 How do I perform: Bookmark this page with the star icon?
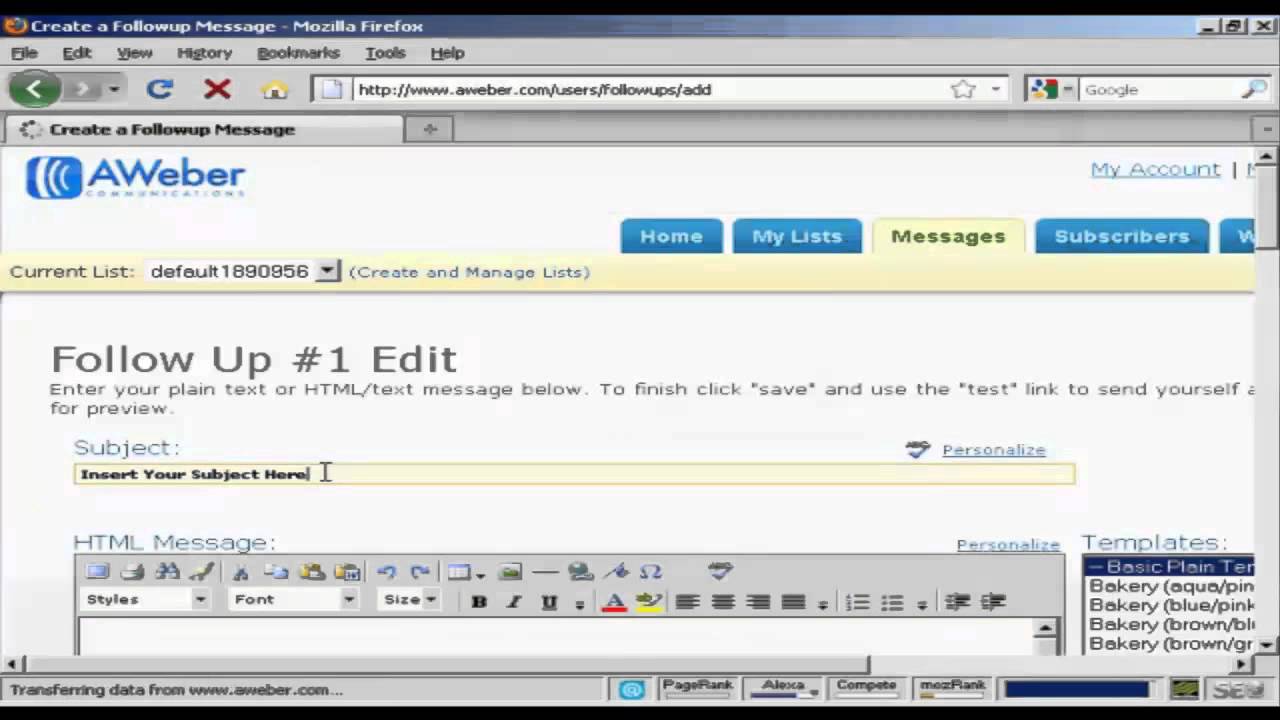coord(963,89)
